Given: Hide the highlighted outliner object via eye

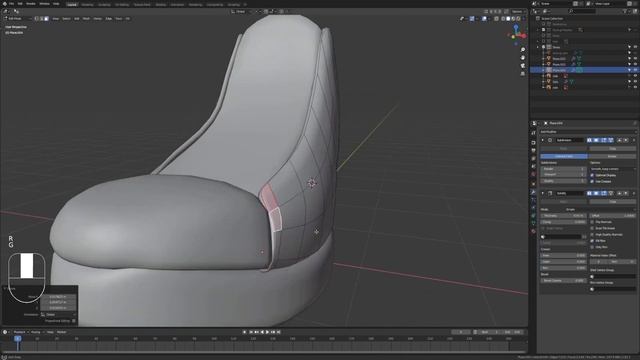Looking at the screenshot, I should (635, 70).
